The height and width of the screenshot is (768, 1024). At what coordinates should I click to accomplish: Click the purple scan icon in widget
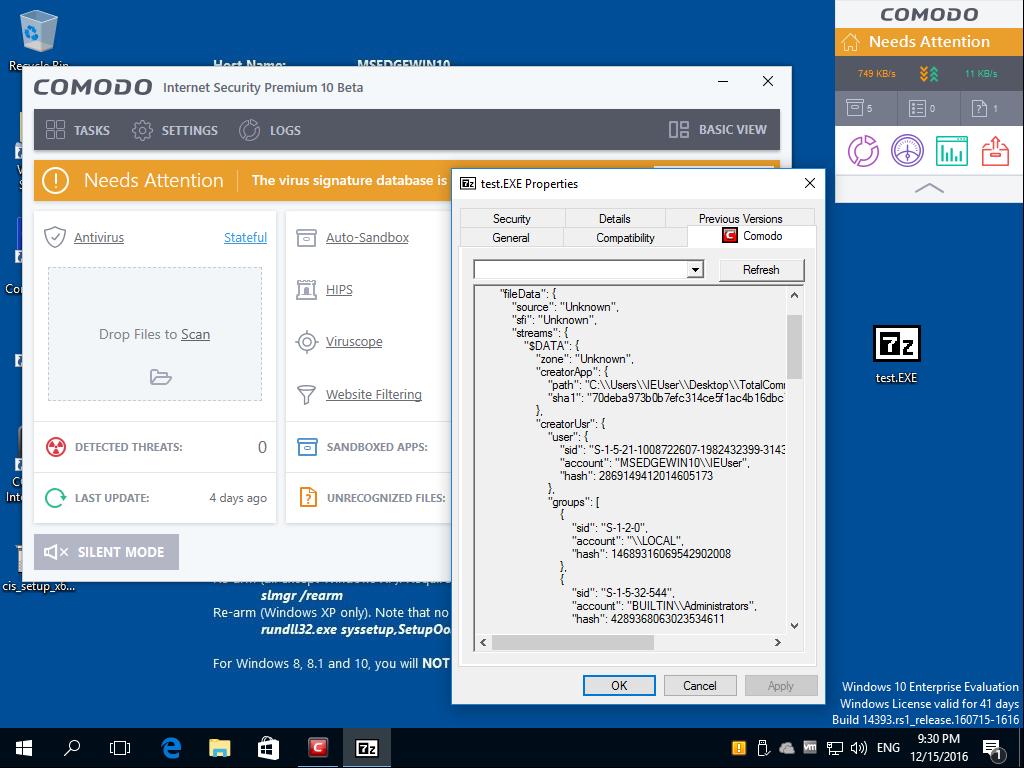(863, 151)
